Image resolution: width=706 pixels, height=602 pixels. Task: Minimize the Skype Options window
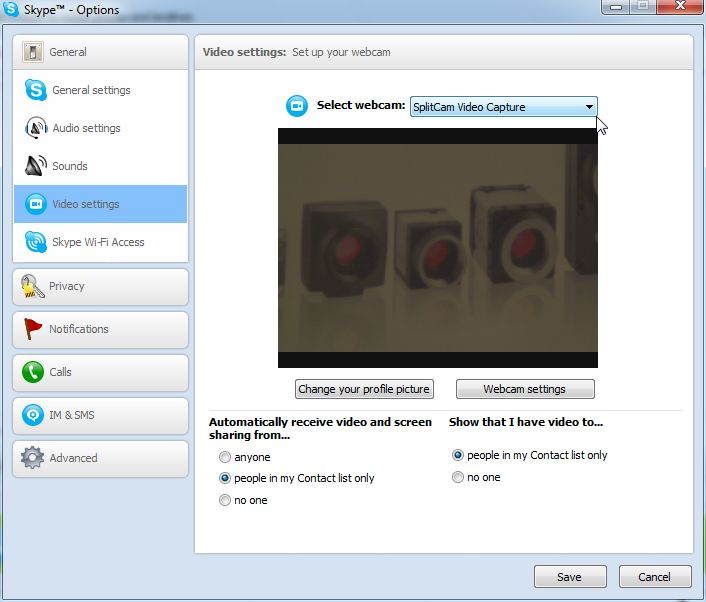click(615, 7)
